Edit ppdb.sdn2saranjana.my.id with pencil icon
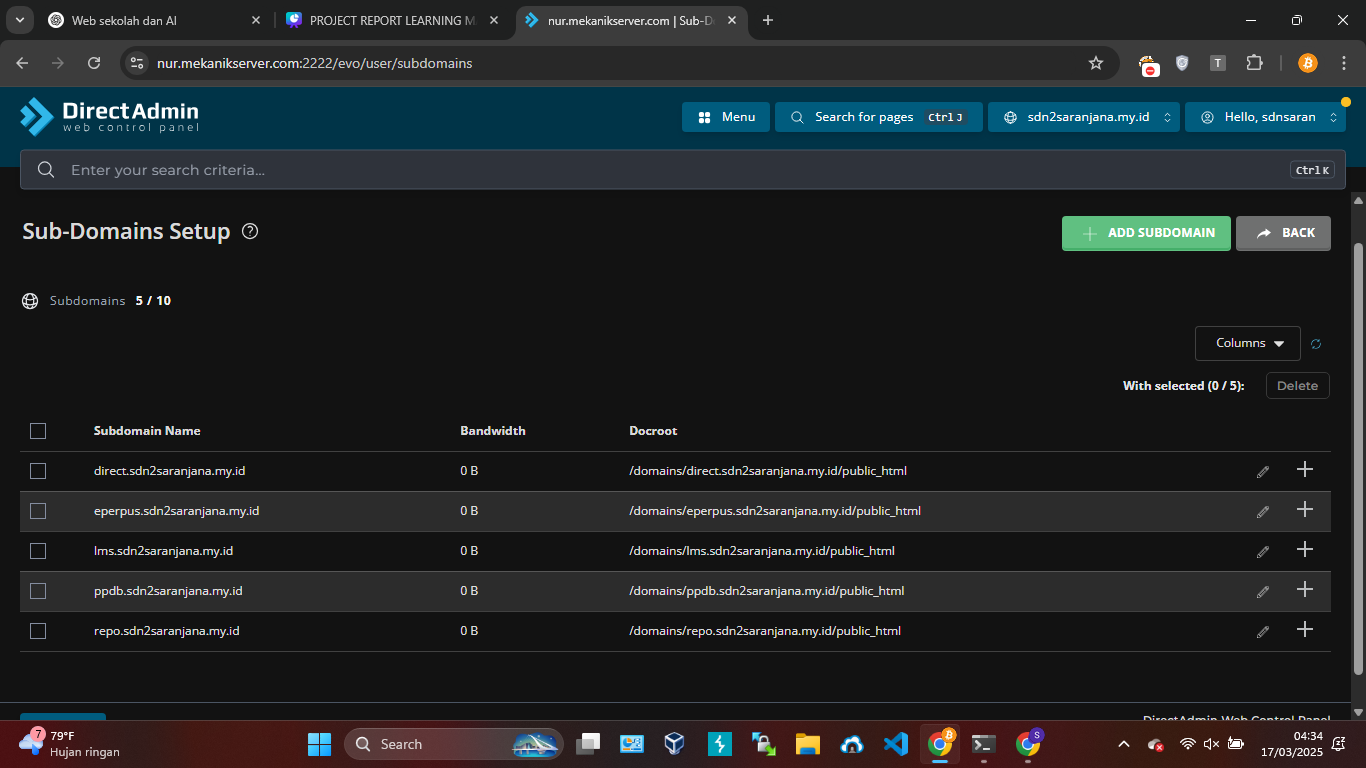The width and height of the screenshot is (1366, 768). (1263, 591)
